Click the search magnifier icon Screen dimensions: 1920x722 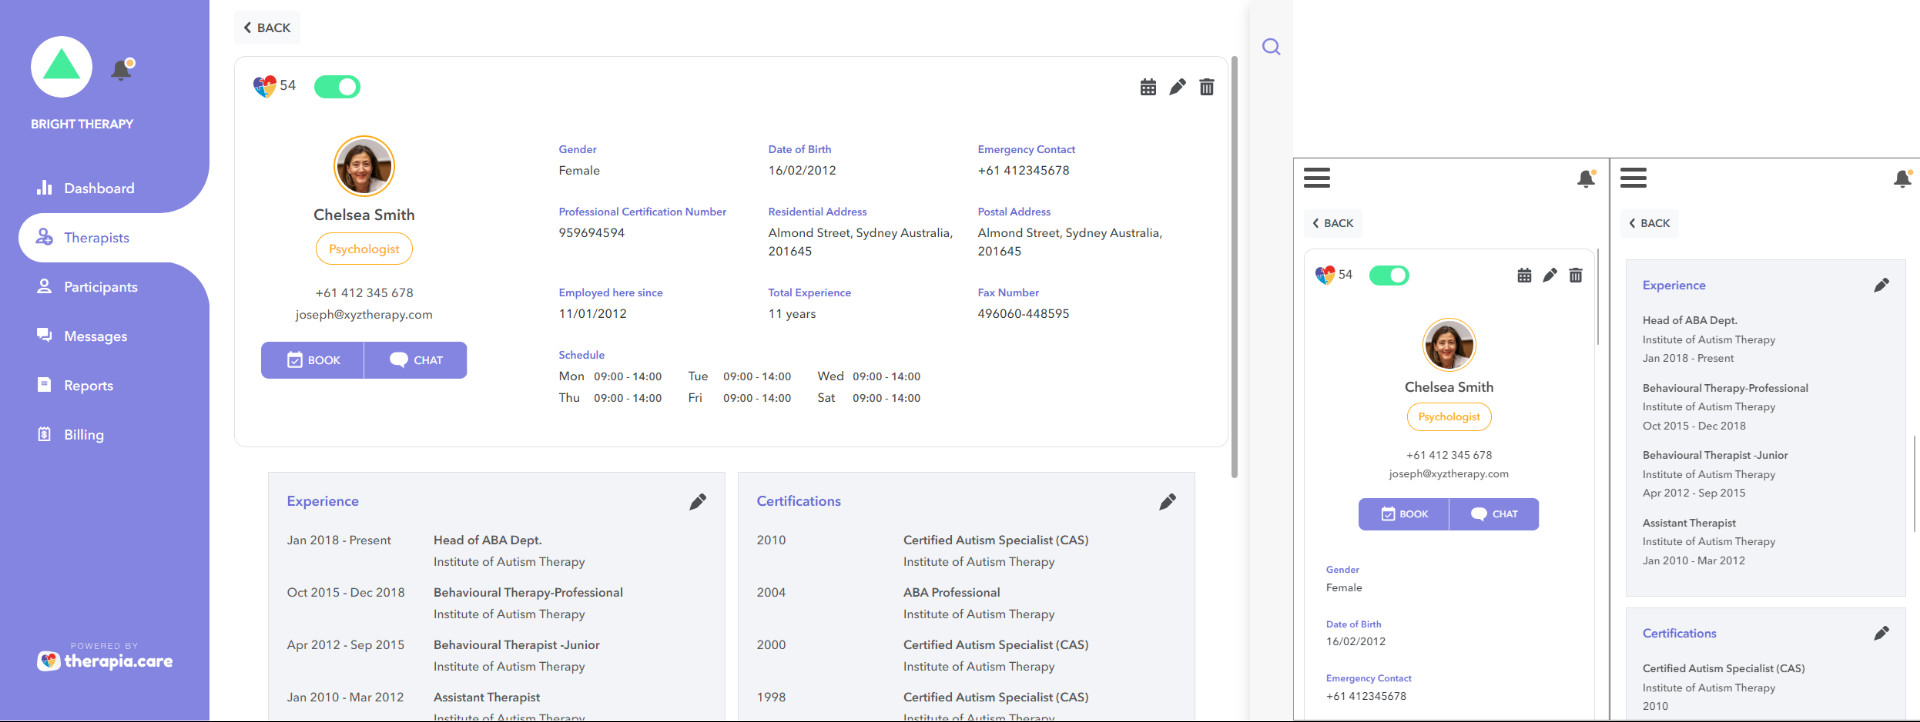pyautogui.click(x=1271, y=47)
